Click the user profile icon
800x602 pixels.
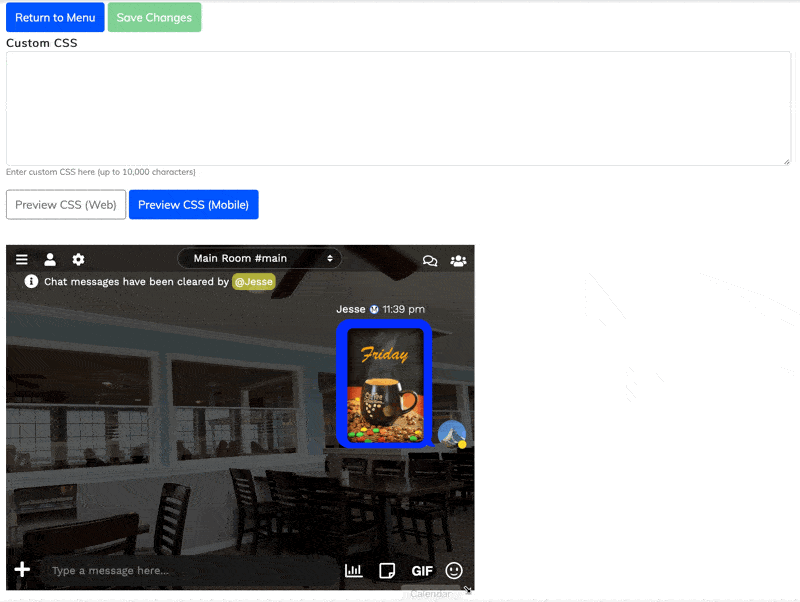[x=50, y=260]
